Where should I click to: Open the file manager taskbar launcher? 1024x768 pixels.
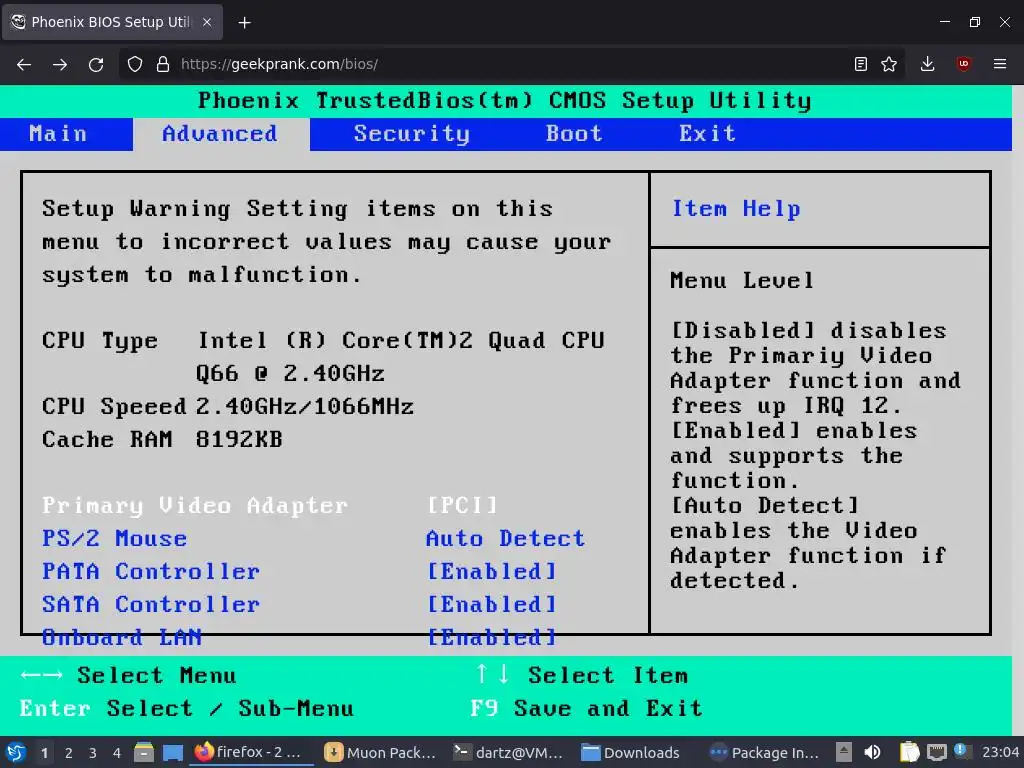pos(144,752)
